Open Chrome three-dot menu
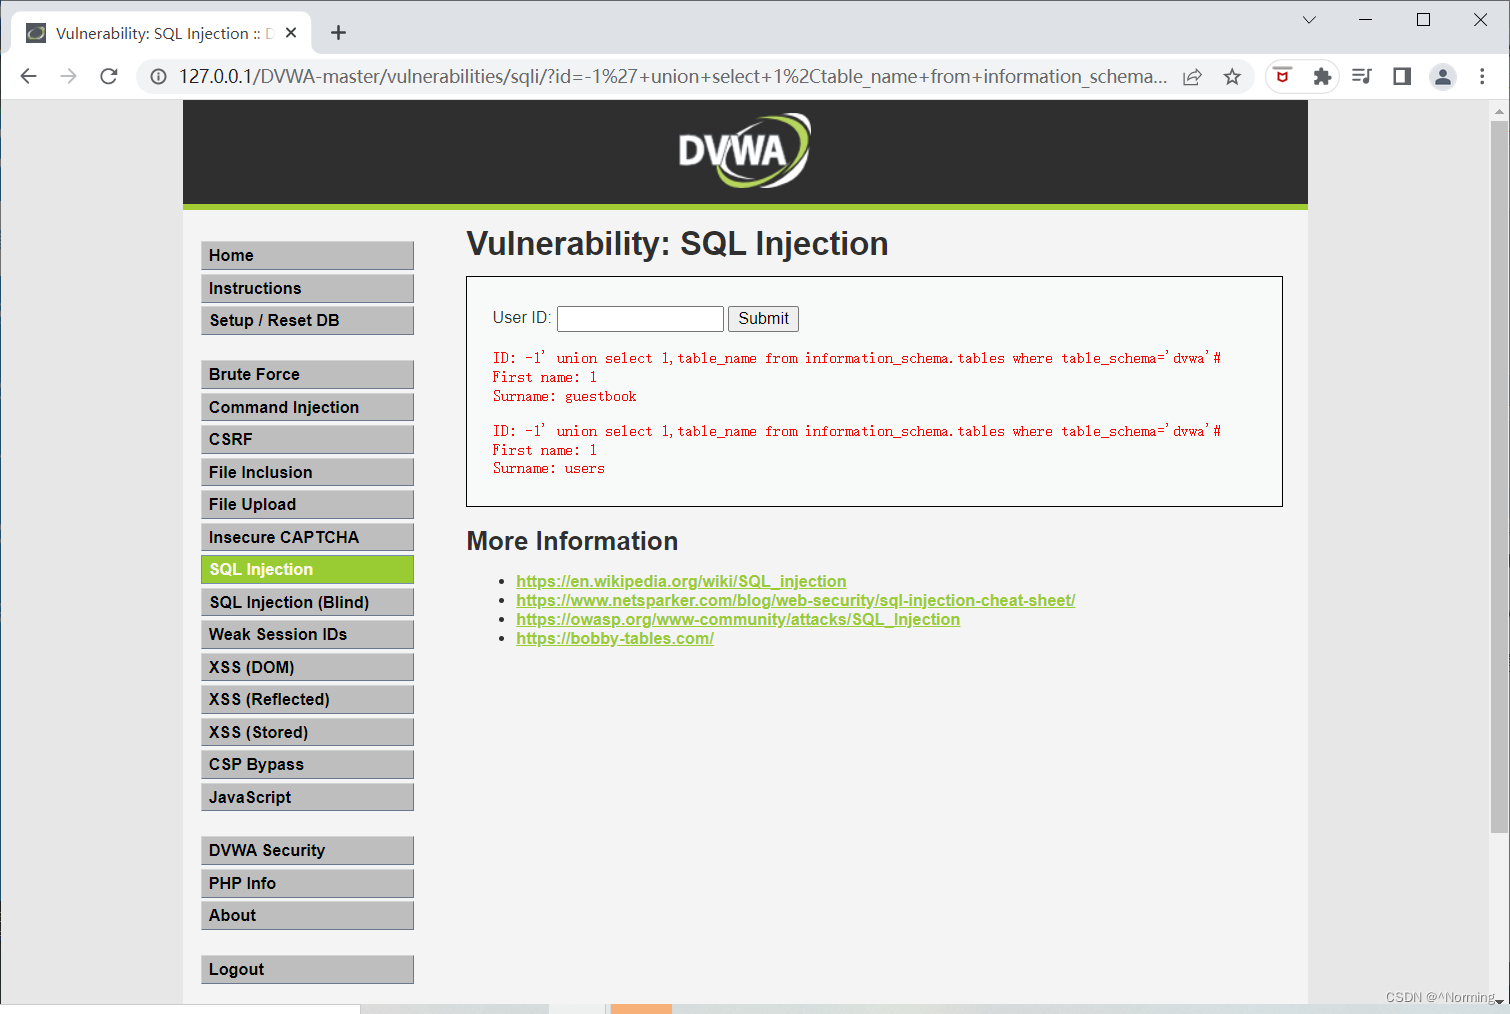This screenshot has width=1510, height=1014. [1482, 76]
